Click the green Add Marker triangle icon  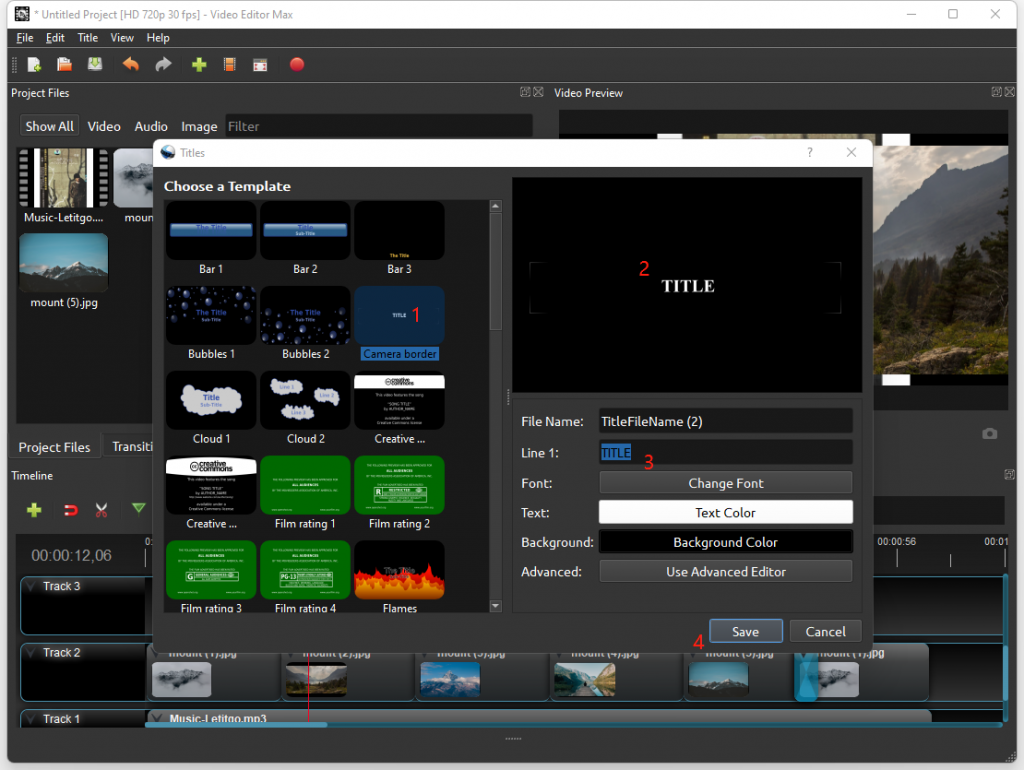[138, 508]
